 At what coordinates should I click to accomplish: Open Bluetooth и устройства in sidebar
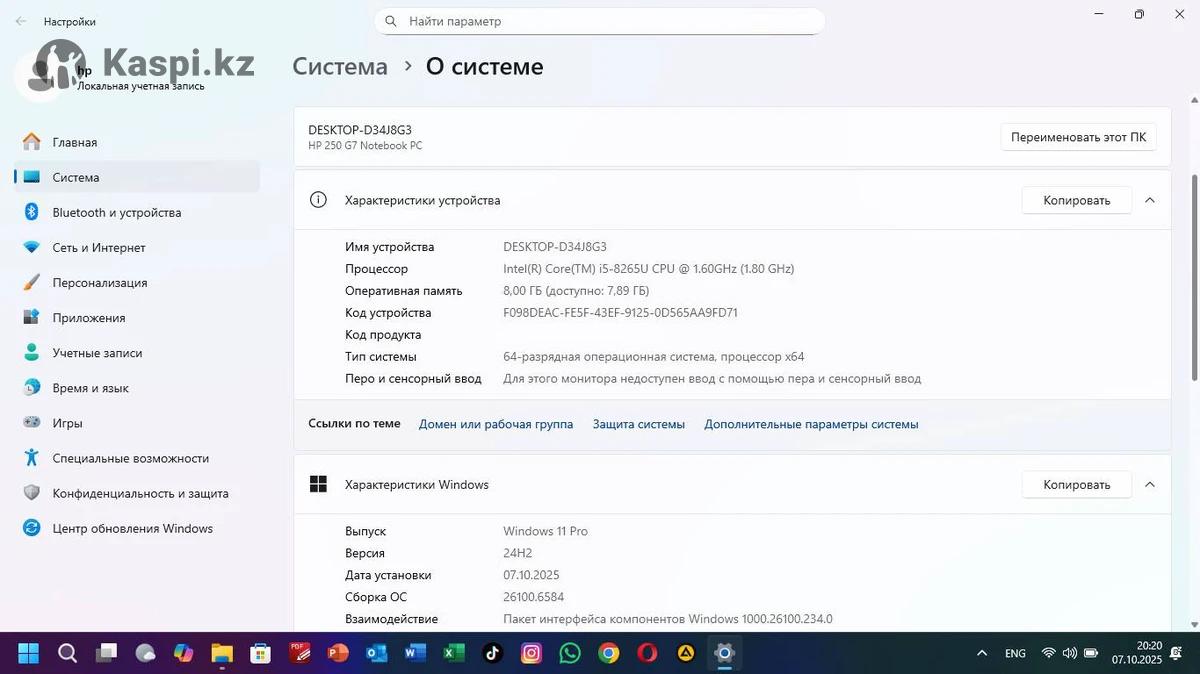tap(116, 213)
